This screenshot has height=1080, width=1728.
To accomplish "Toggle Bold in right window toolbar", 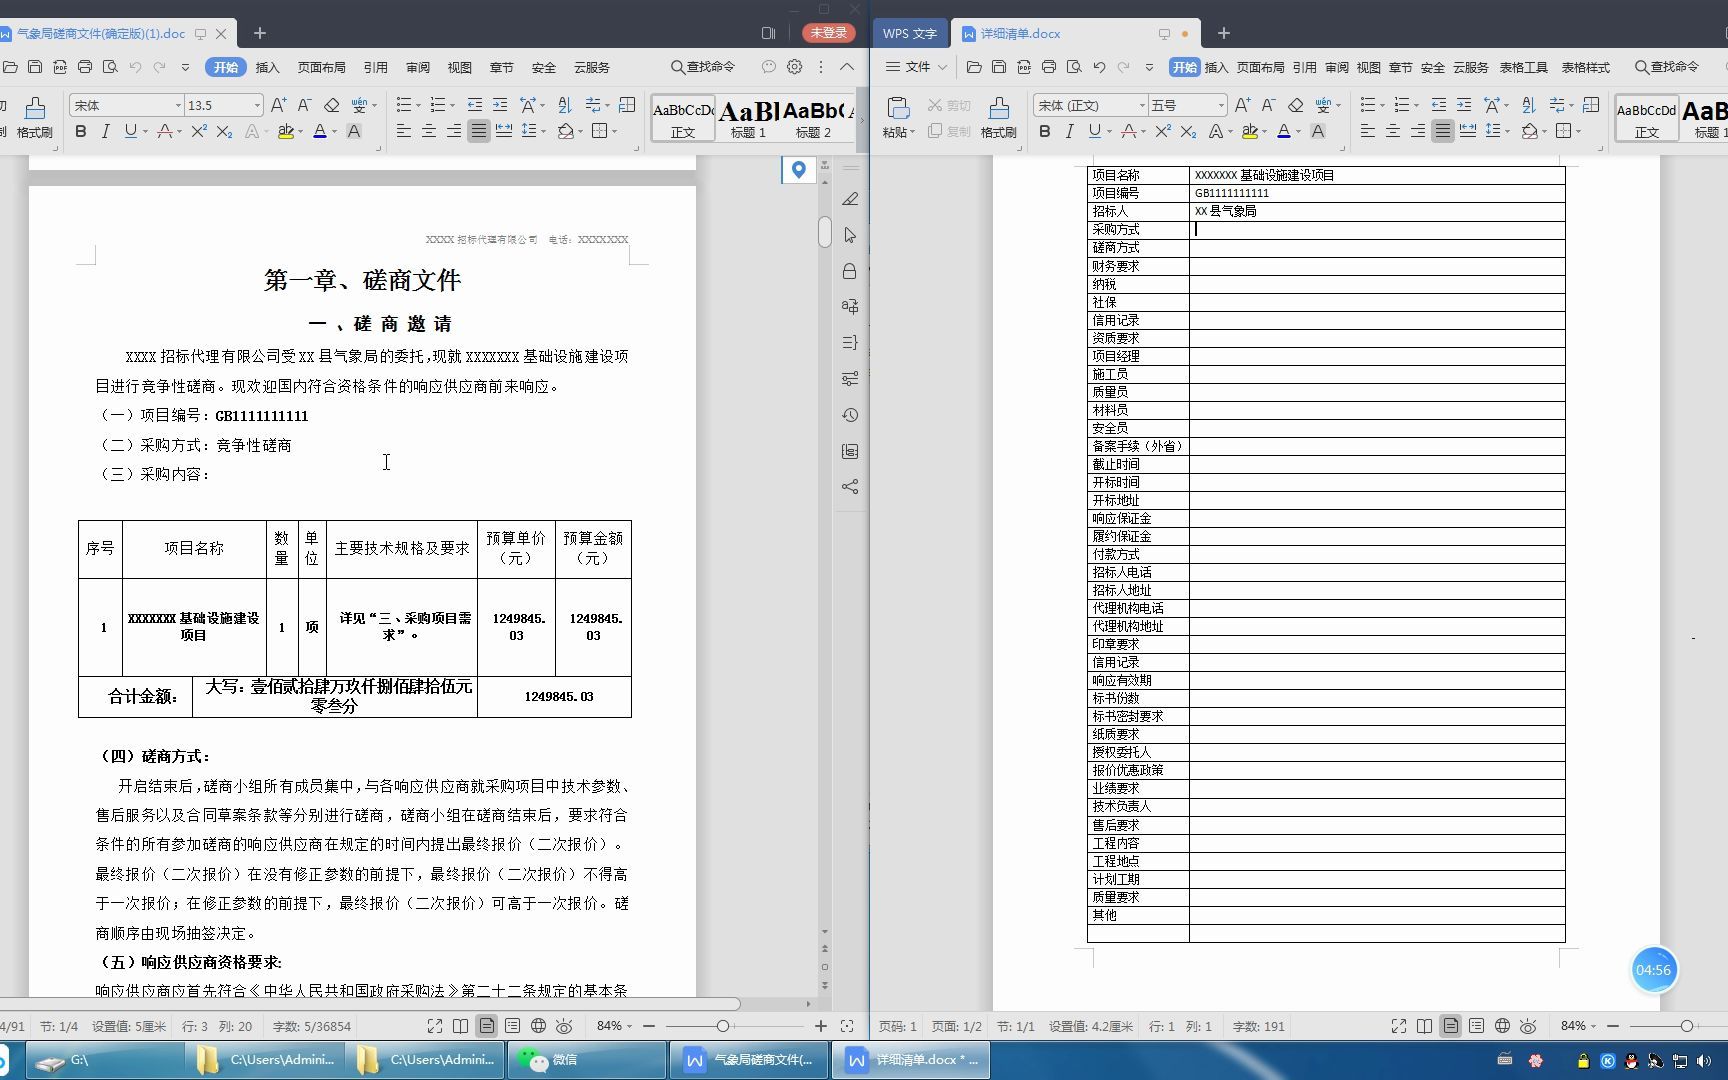I will 1045,132.
